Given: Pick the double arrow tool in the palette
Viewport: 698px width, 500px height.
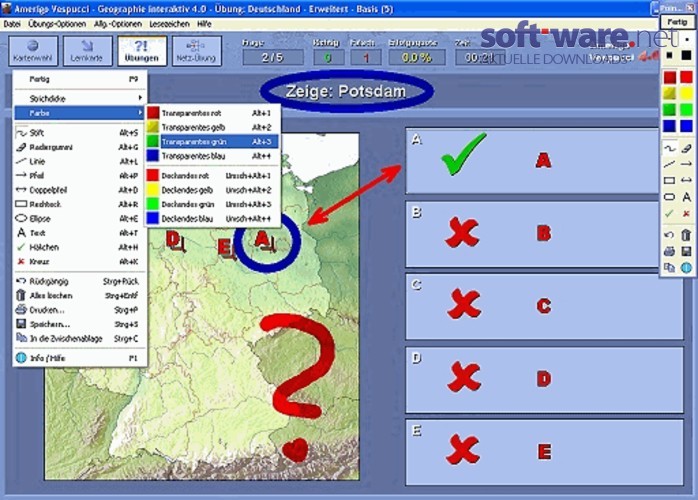Looking at the screenshot, I should tap(686, 180).
